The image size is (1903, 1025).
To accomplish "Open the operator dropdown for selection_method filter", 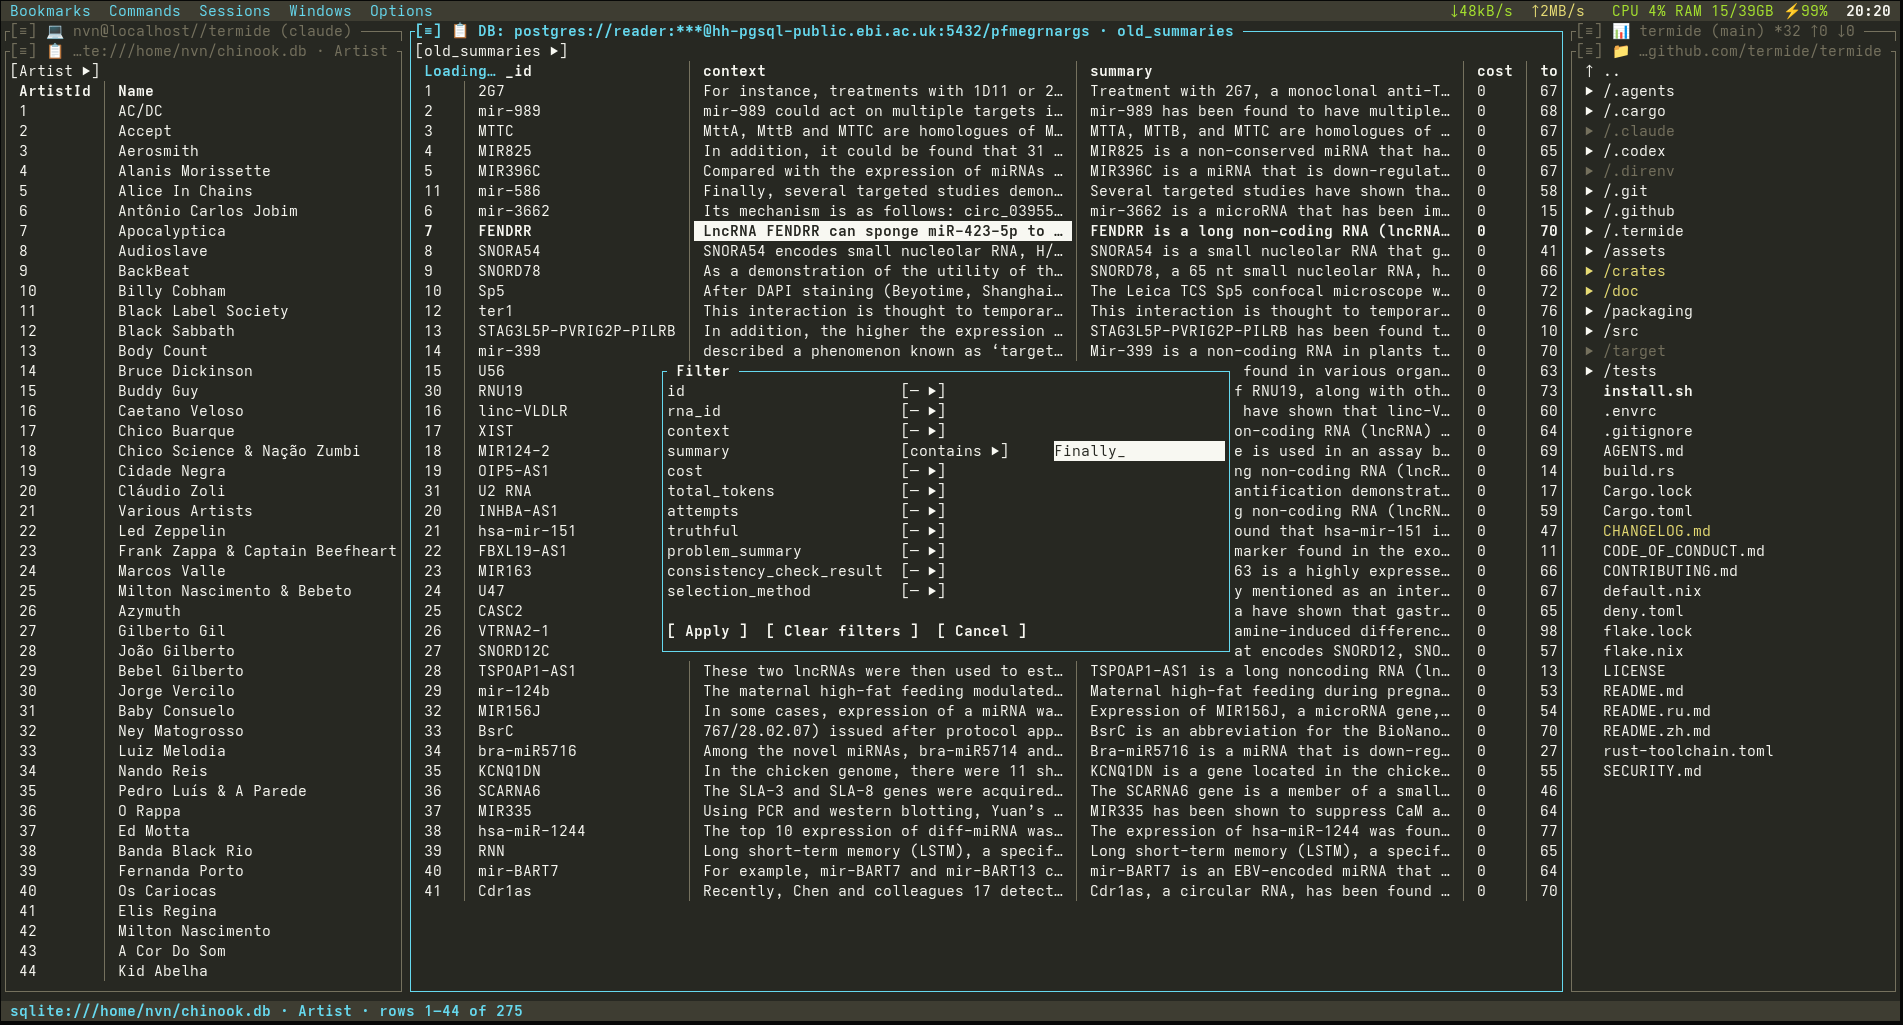I will pyautogui.click(x=923, y=591).
